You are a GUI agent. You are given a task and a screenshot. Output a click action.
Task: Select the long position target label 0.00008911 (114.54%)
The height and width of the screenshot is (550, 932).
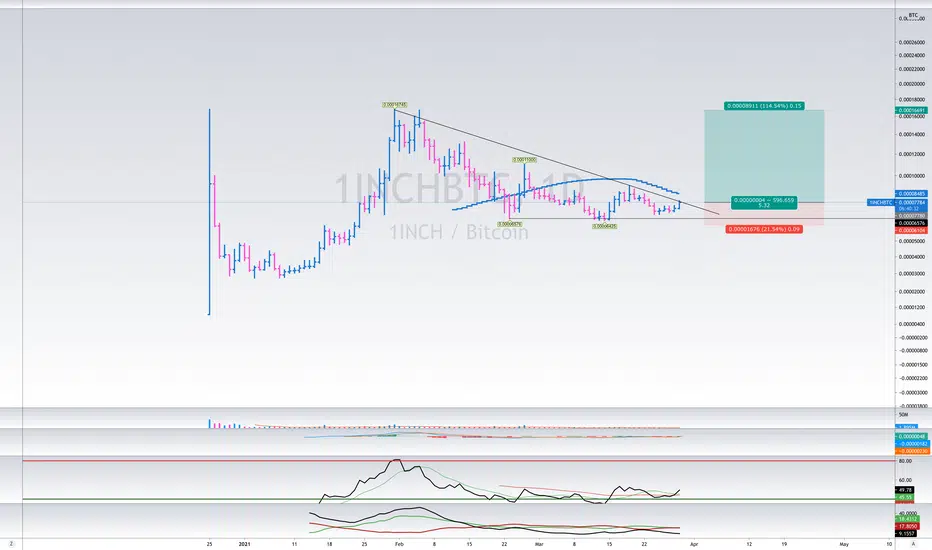[764, 106]
